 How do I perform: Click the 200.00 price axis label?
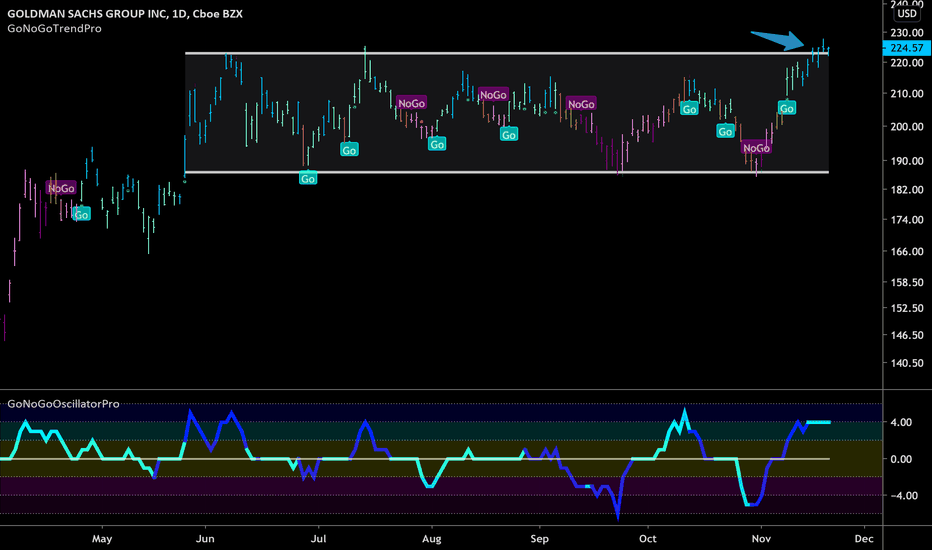906,126
